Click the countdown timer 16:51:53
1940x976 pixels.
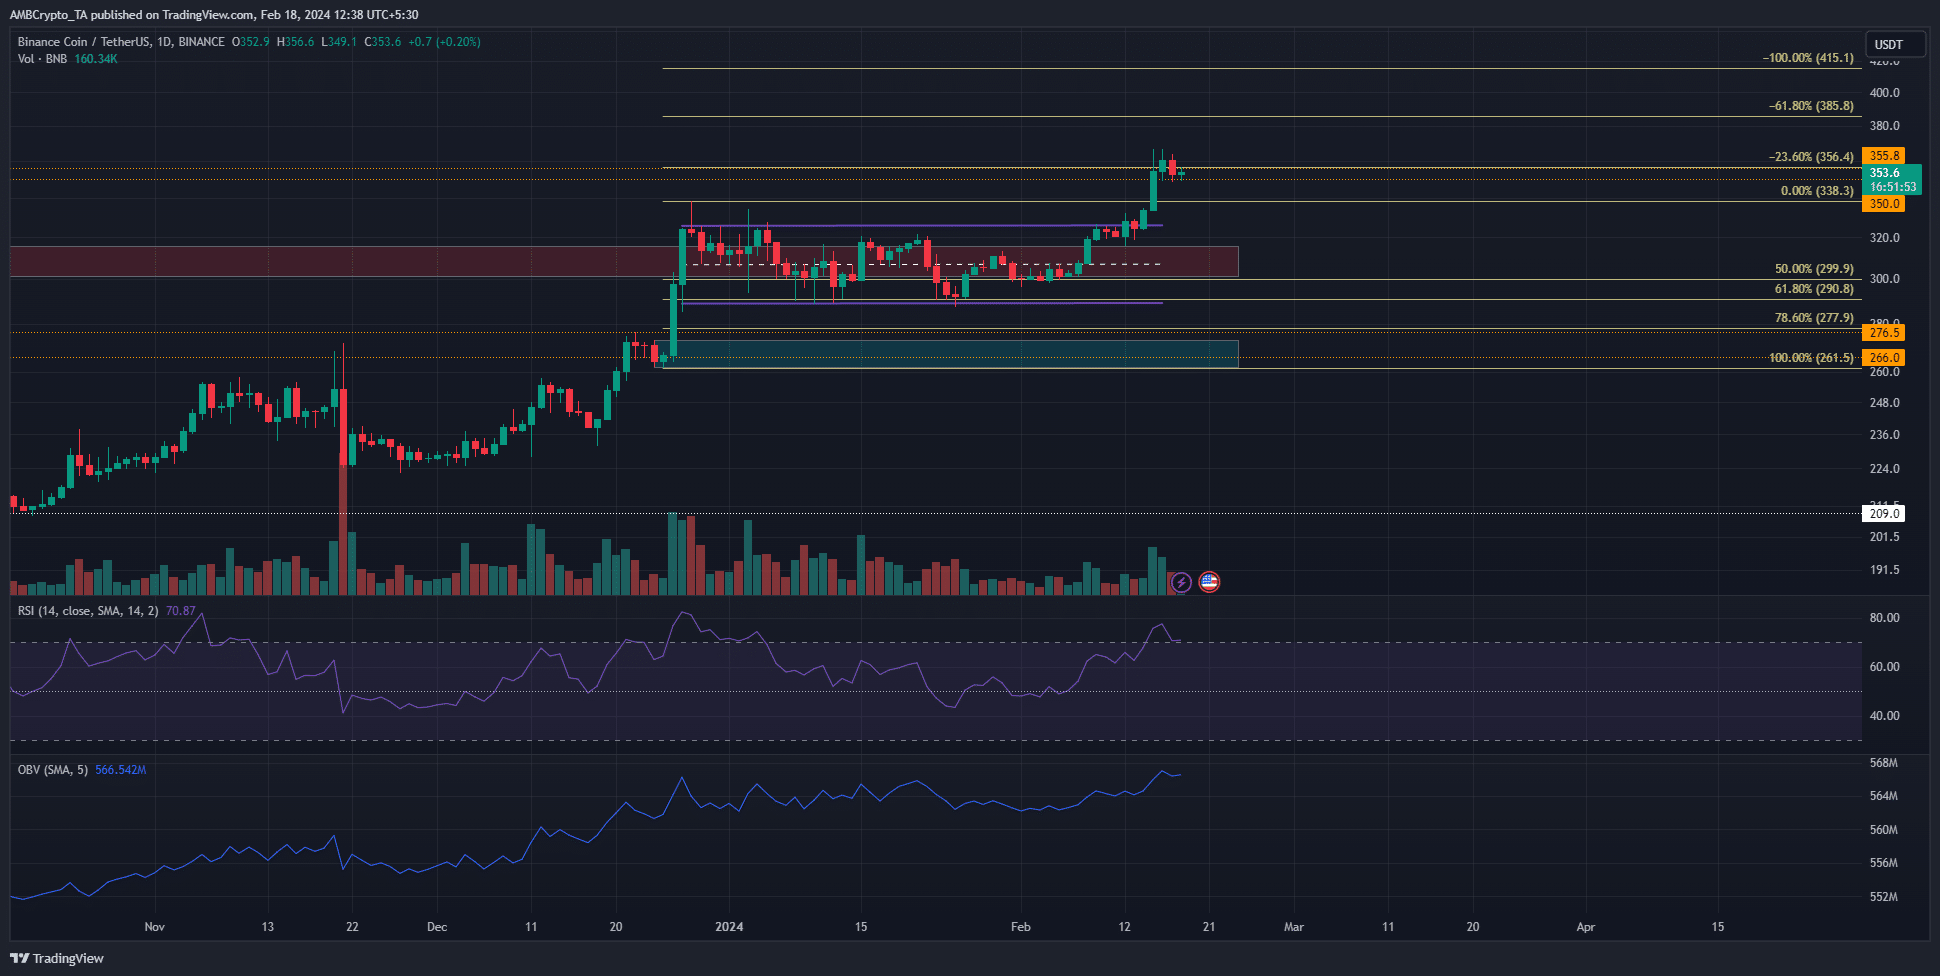1893,187
